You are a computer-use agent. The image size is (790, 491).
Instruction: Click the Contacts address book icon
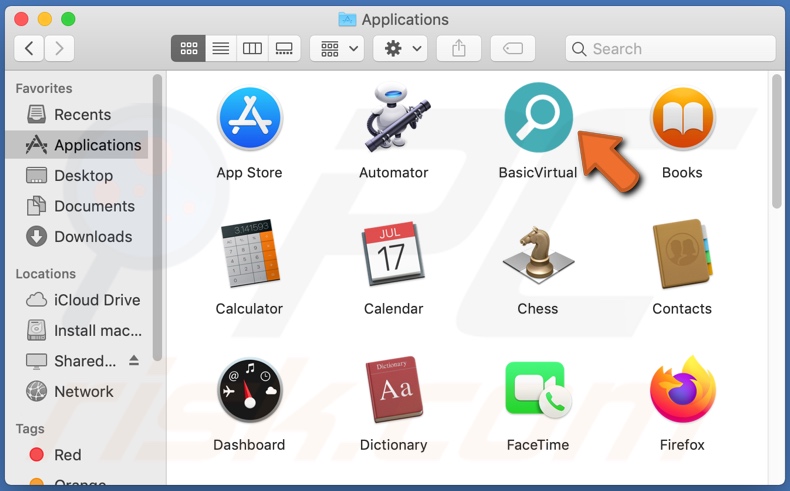coord(683,254)
